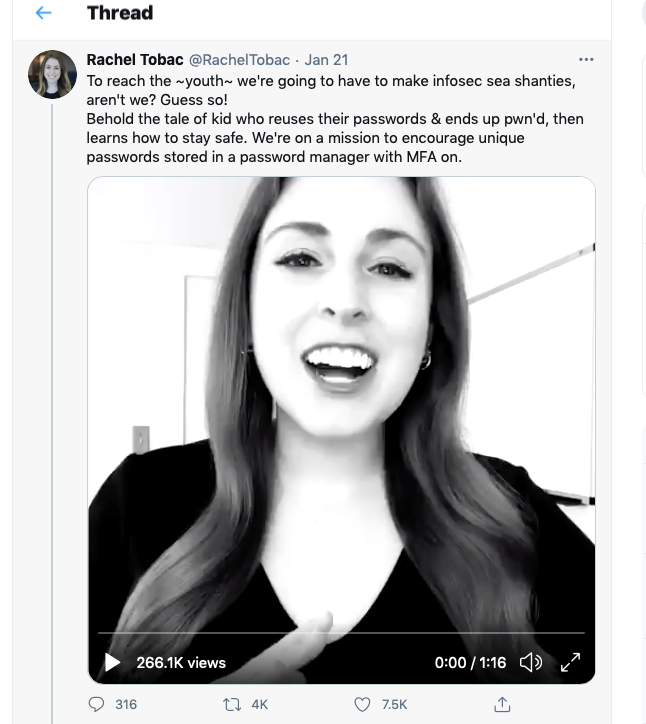The height and width of the screenshot is (724, 646).
Task: Click the video progress bar
Action: pyautogui.click(x=340, y=633)
